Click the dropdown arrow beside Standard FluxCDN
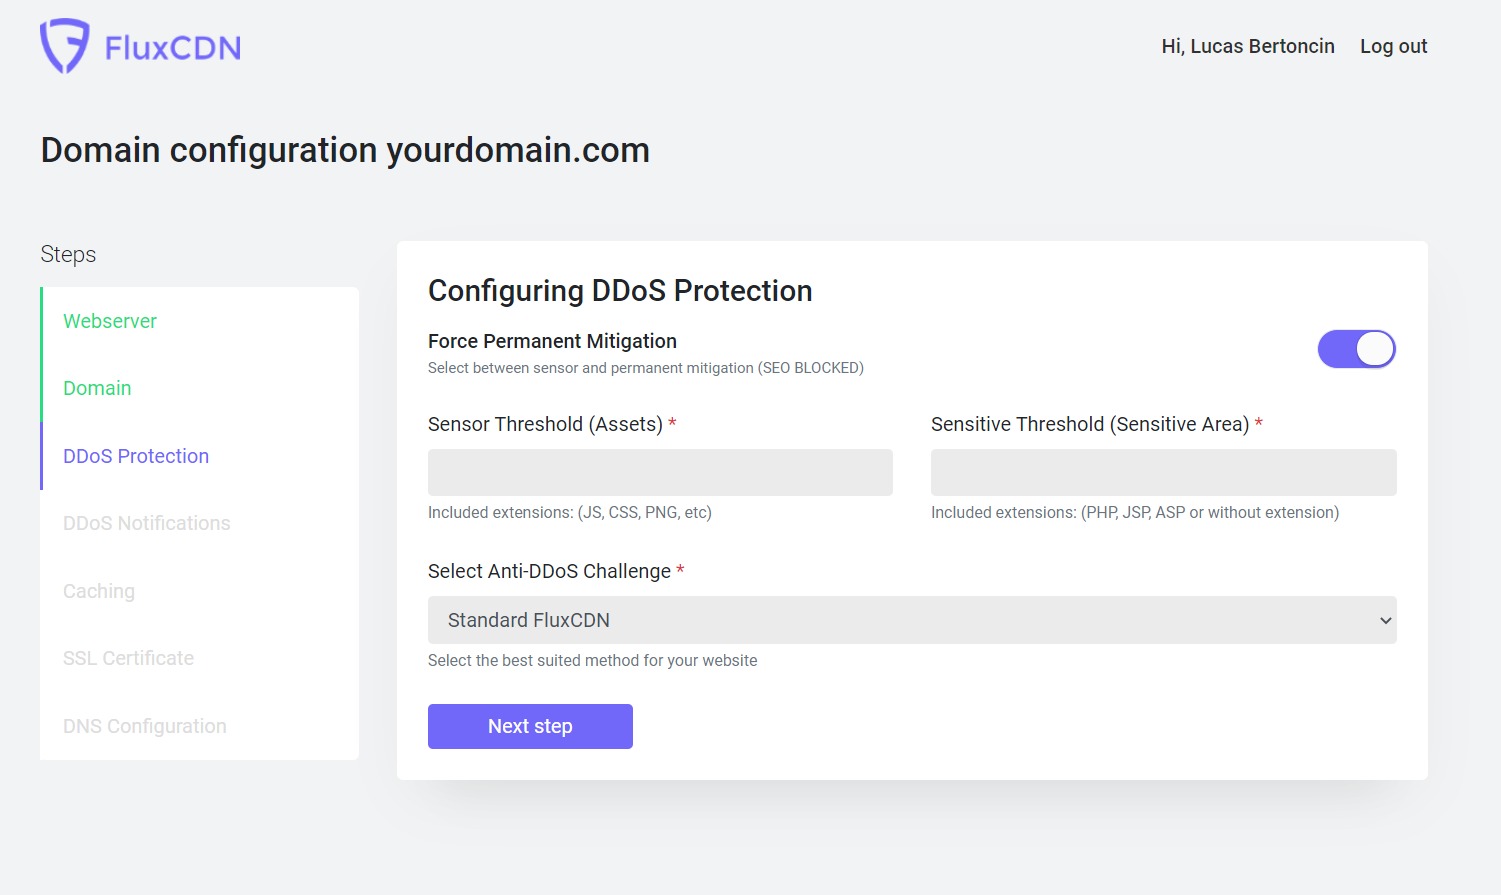The height and width of the screenshot is (895, 1501). pos(1385,620)
